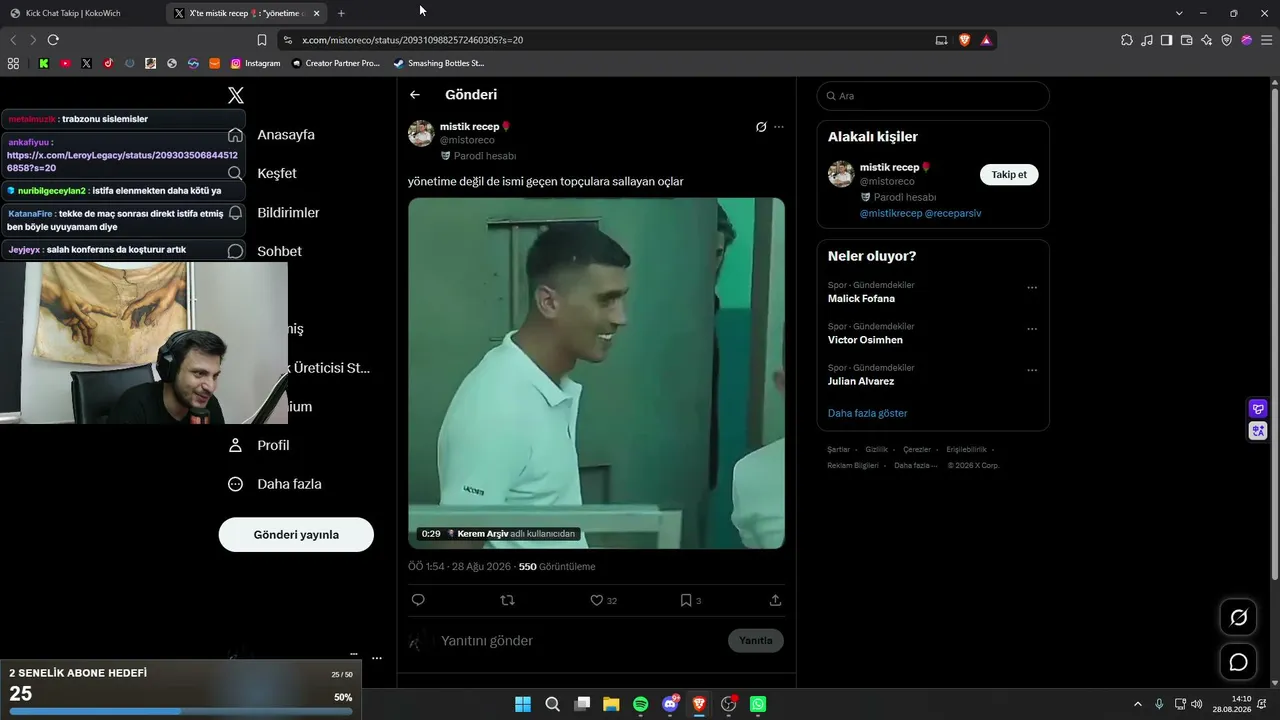This screenshot has width=1280, height=720.
Task: Open the browser hamburger menu
Action: [1266, 40]
